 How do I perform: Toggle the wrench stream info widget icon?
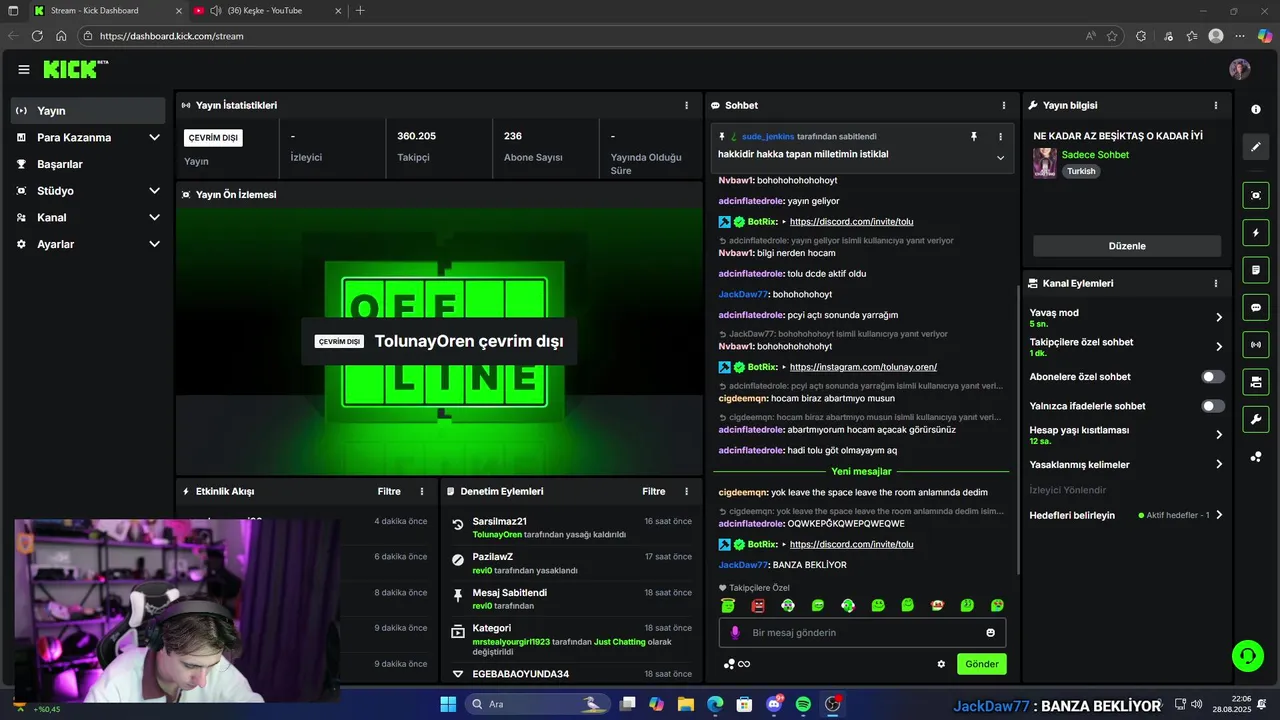tap(1256, 419)
